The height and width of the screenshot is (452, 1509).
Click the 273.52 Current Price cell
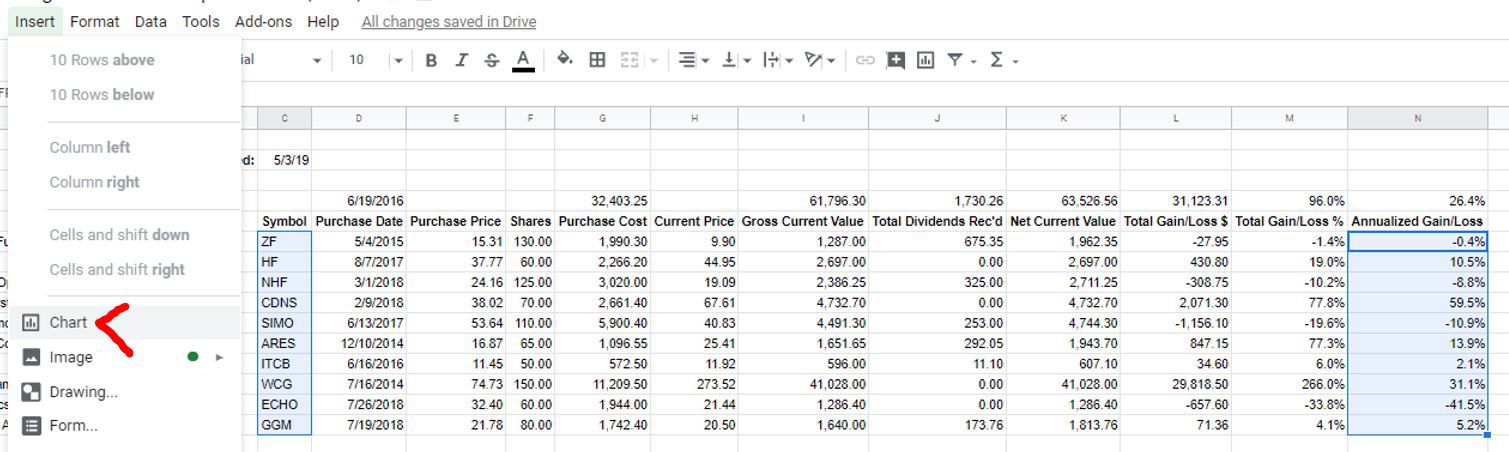(694, 385)
